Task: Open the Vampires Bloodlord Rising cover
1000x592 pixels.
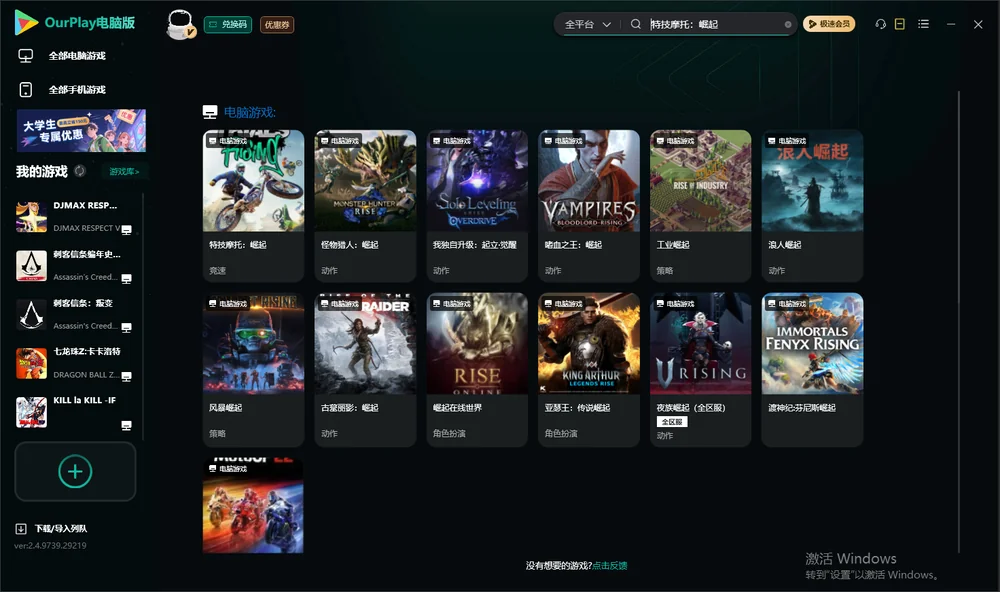Action: click(x=589, y=181)
